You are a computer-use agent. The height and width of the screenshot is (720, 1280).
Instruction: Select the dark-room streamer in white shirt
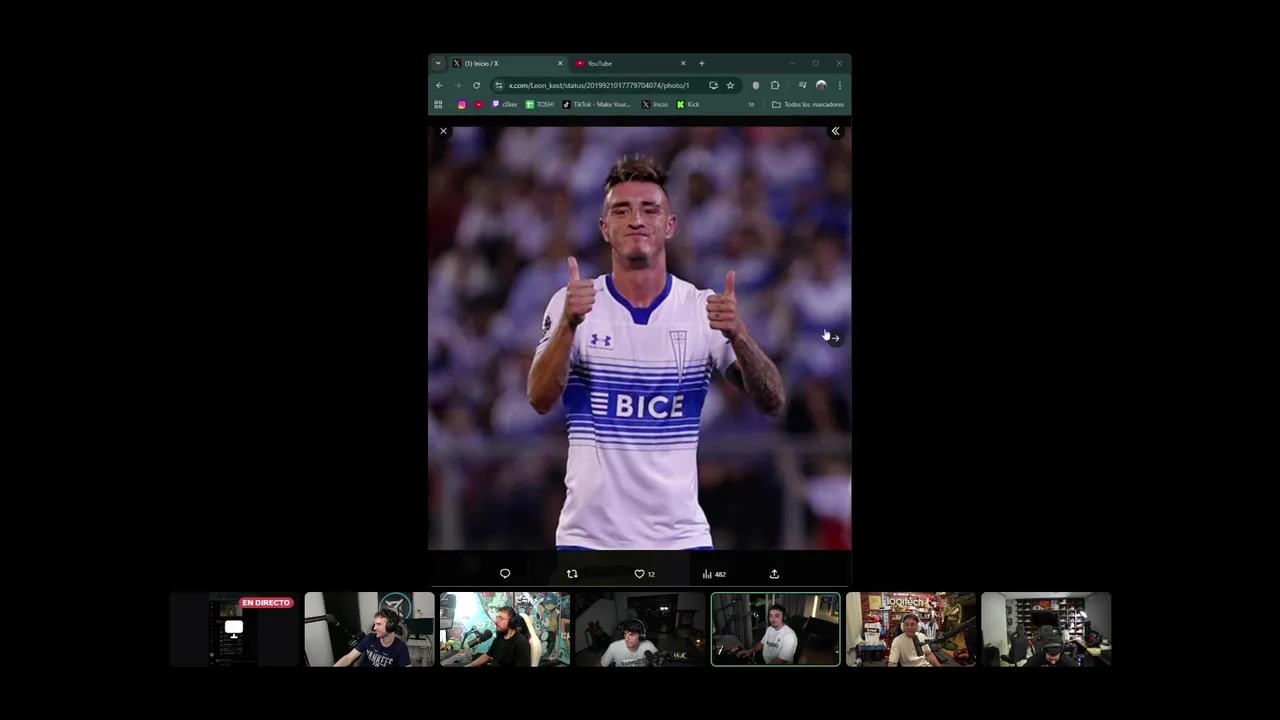pyautogui.click(x=640, y=629)
